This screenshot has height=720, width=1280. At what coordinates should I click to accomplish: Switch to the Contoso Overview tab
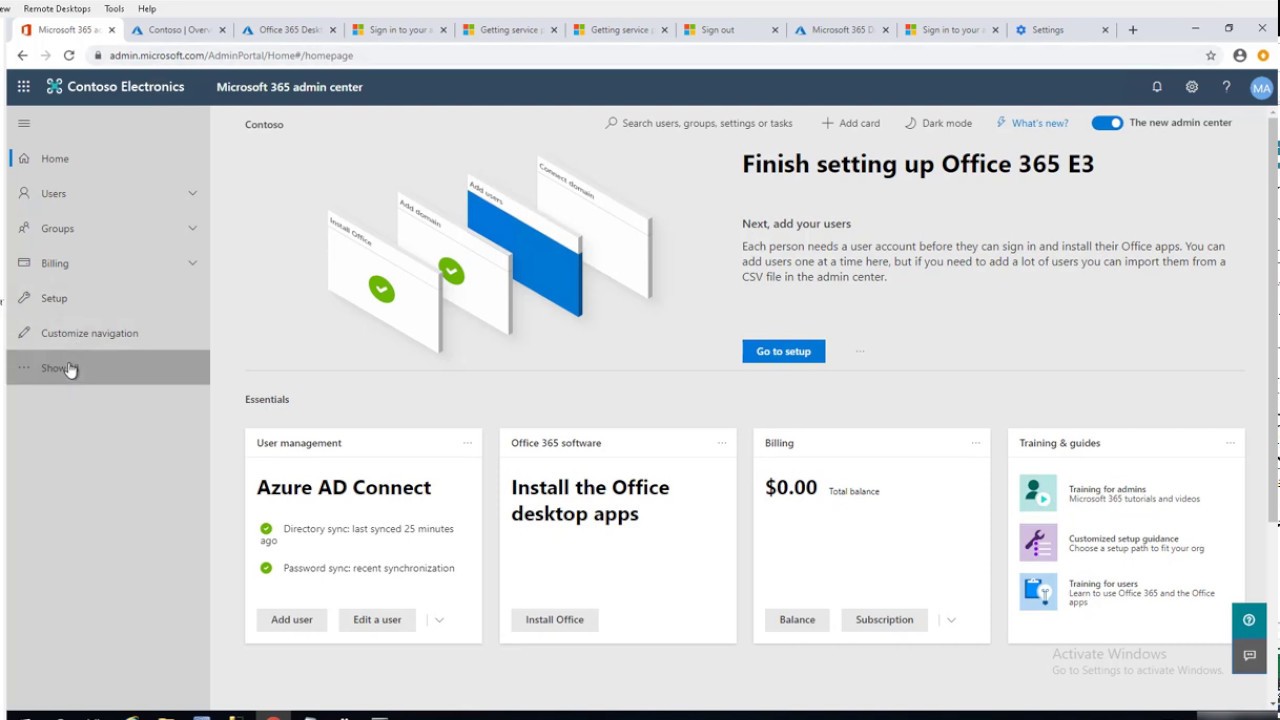coord(179,30)
